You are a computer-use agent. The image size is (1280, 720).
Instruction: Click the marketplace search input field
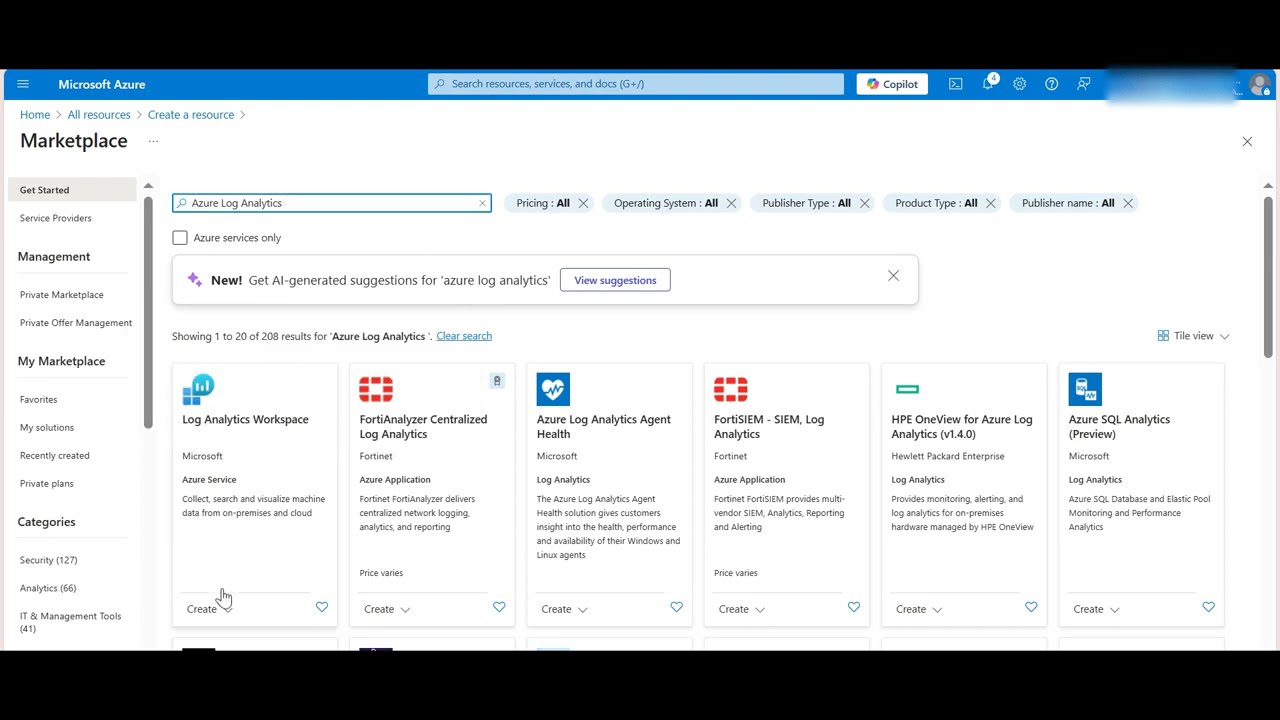click(331, 203)
